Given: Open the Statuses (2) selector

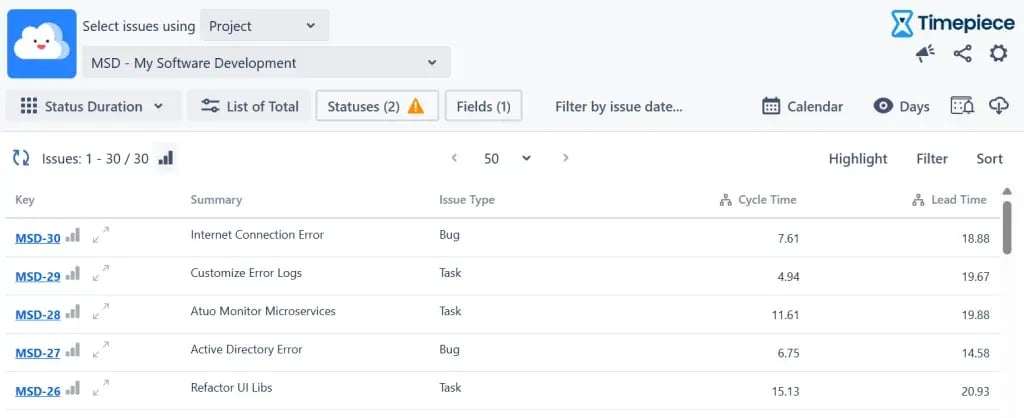Looking at the screenshot, I should [376, 106].
